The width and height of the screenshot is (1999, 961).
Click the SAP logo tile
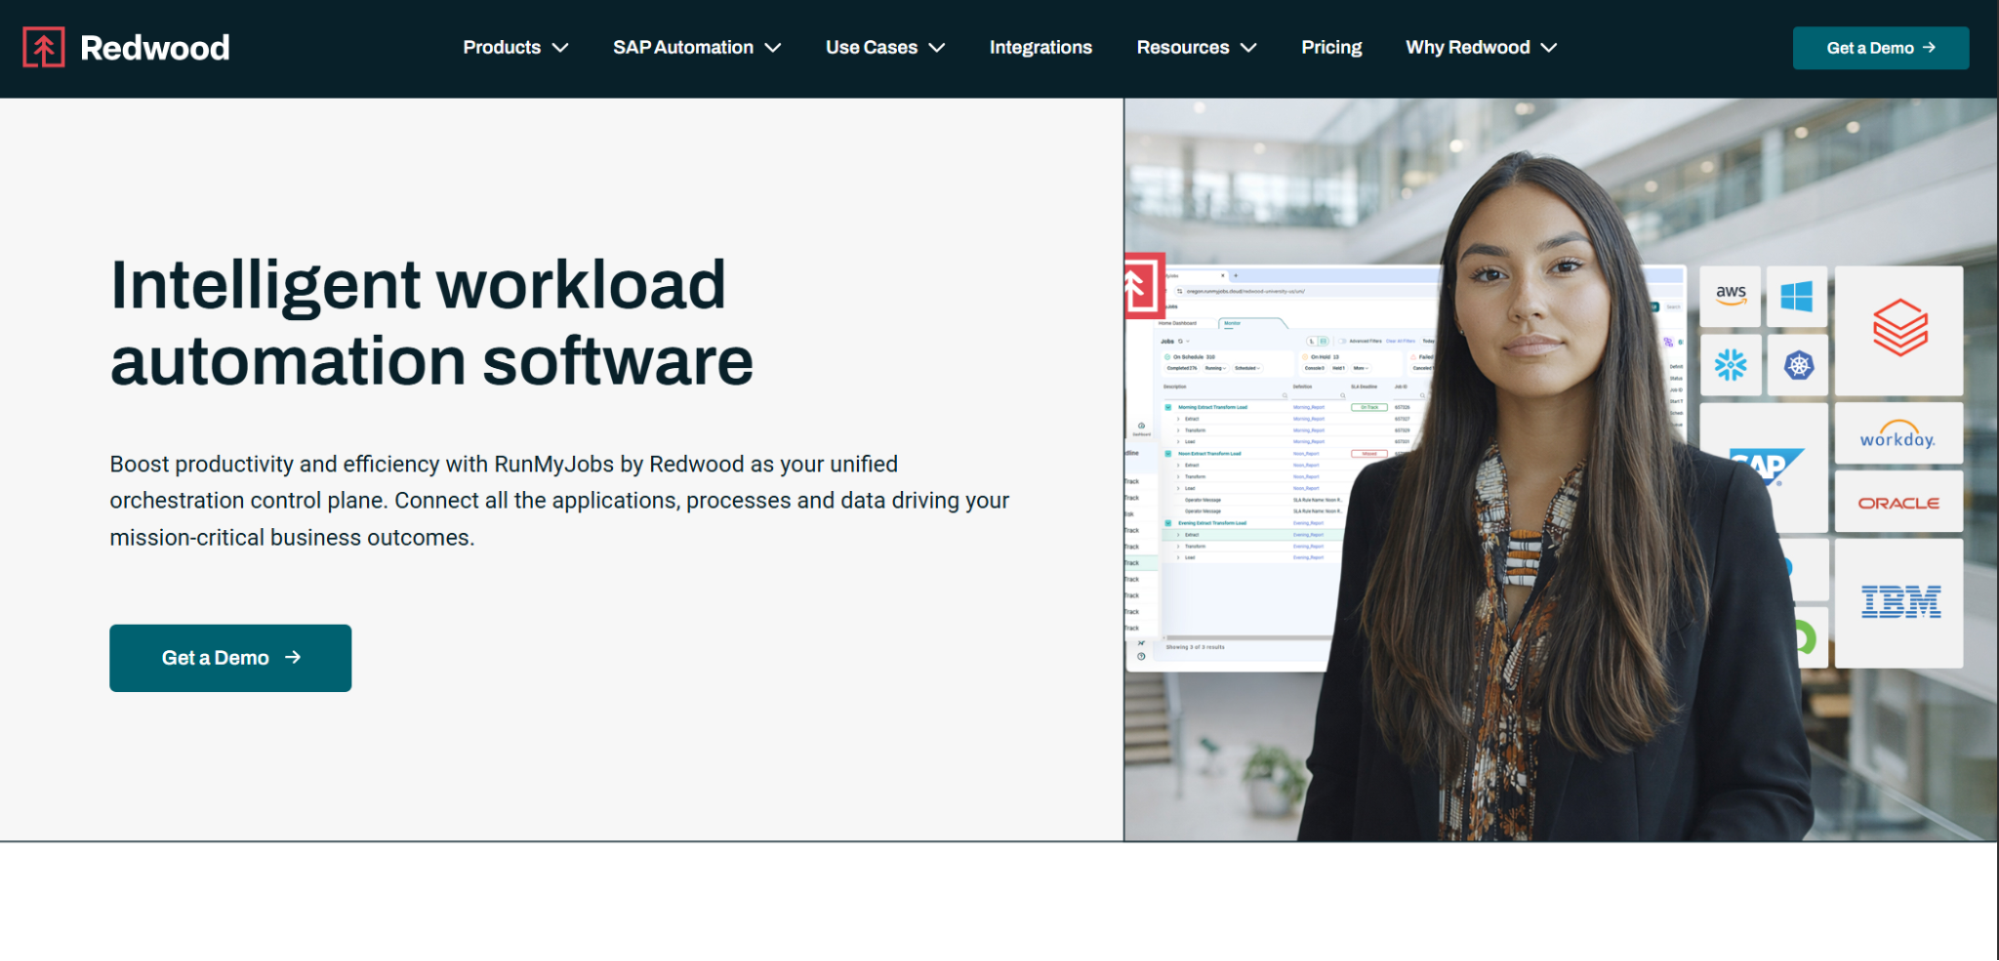click(x=1766, y=468)
